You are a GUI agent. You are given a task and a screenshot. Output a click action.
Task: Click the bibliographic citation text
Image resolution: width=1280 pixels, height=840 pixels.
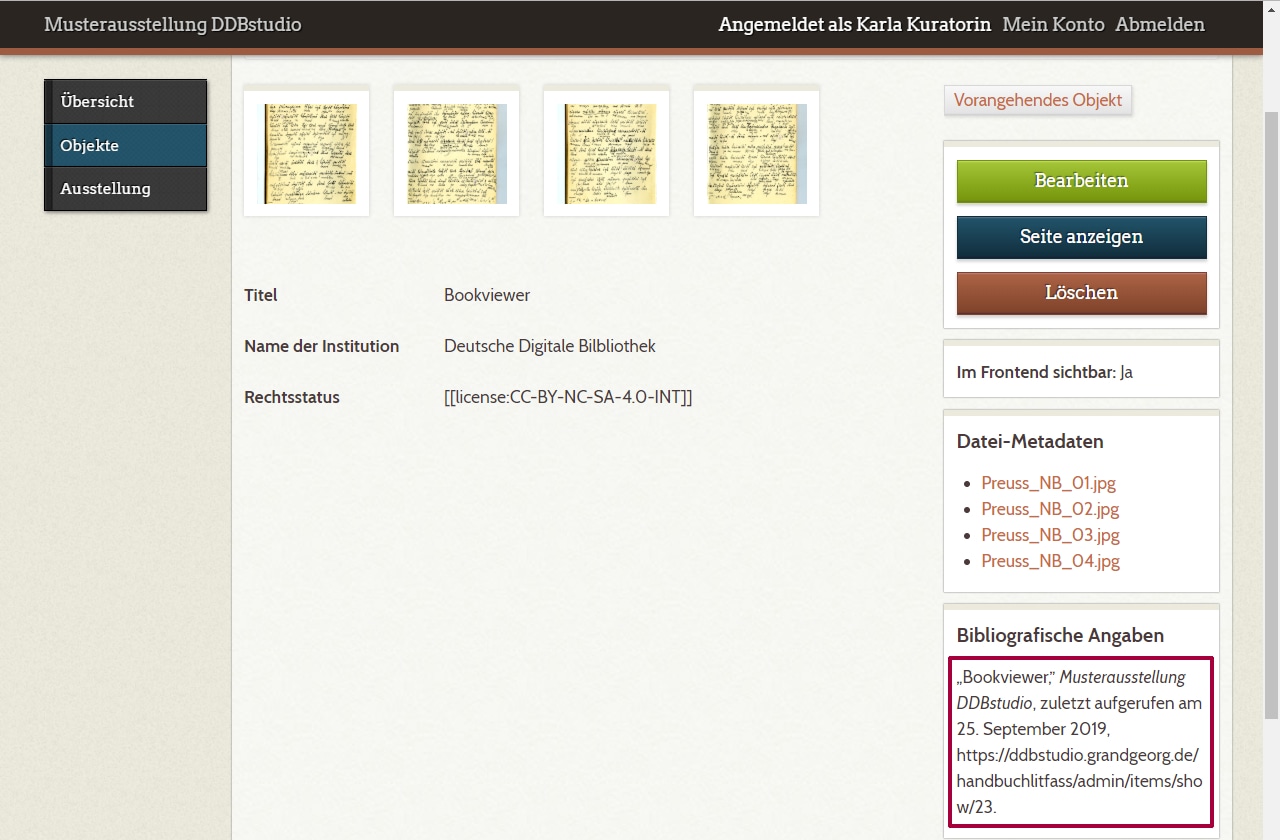pos(1080,742)
